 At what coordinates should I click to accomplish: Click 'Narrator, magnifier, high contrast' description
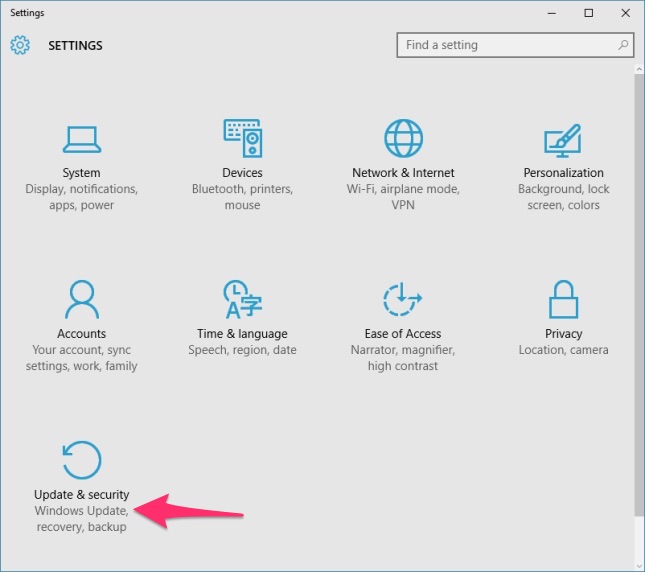[x=403, y=357]
